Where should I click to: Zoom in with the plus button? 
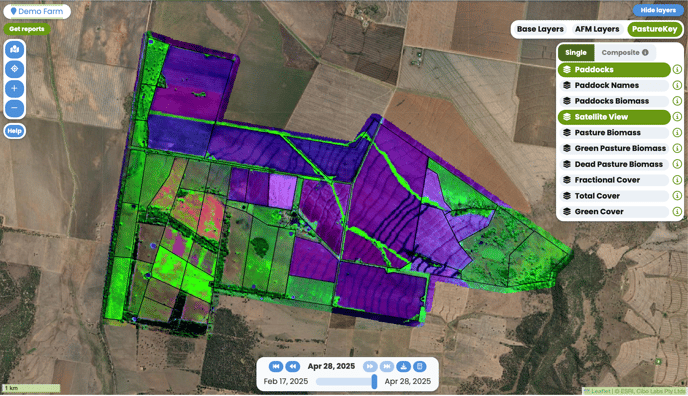pyautogui.click(x=14, y=89)
